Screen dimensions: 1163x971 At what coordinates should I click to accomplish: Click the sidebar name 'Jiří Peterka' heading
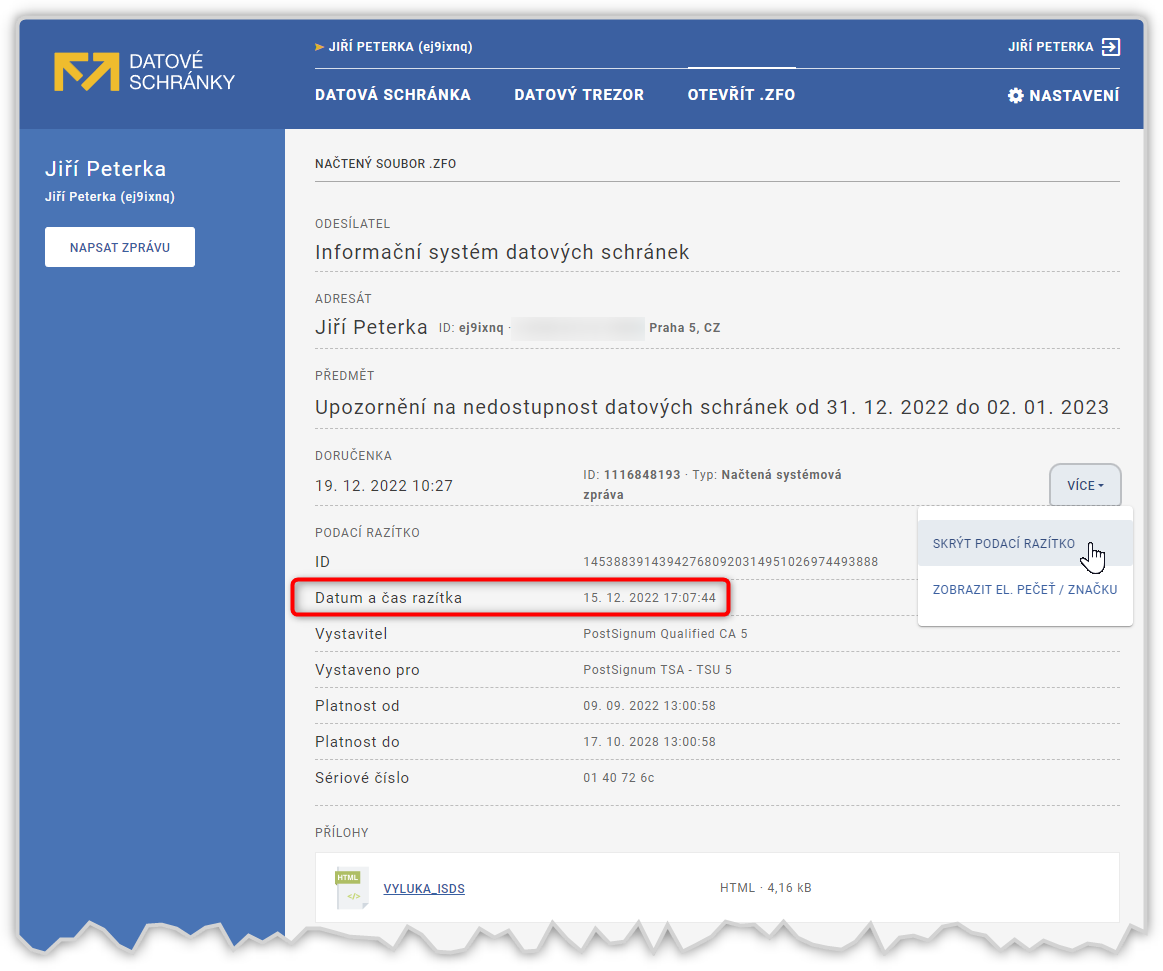105,169
